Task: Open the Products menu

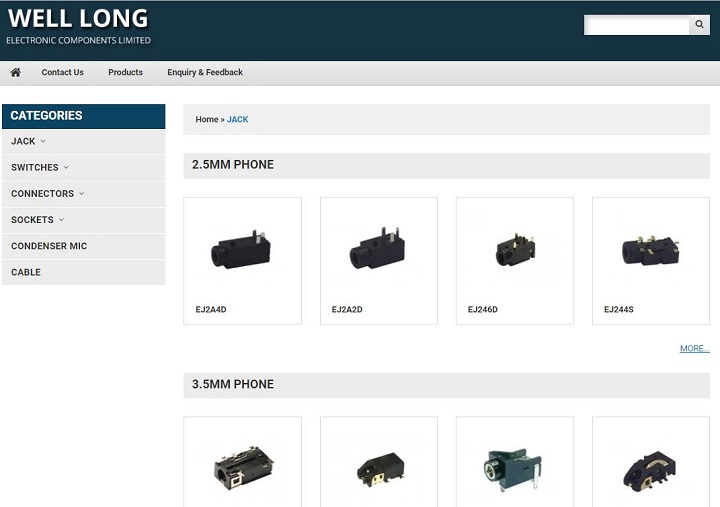Action: 125,73
